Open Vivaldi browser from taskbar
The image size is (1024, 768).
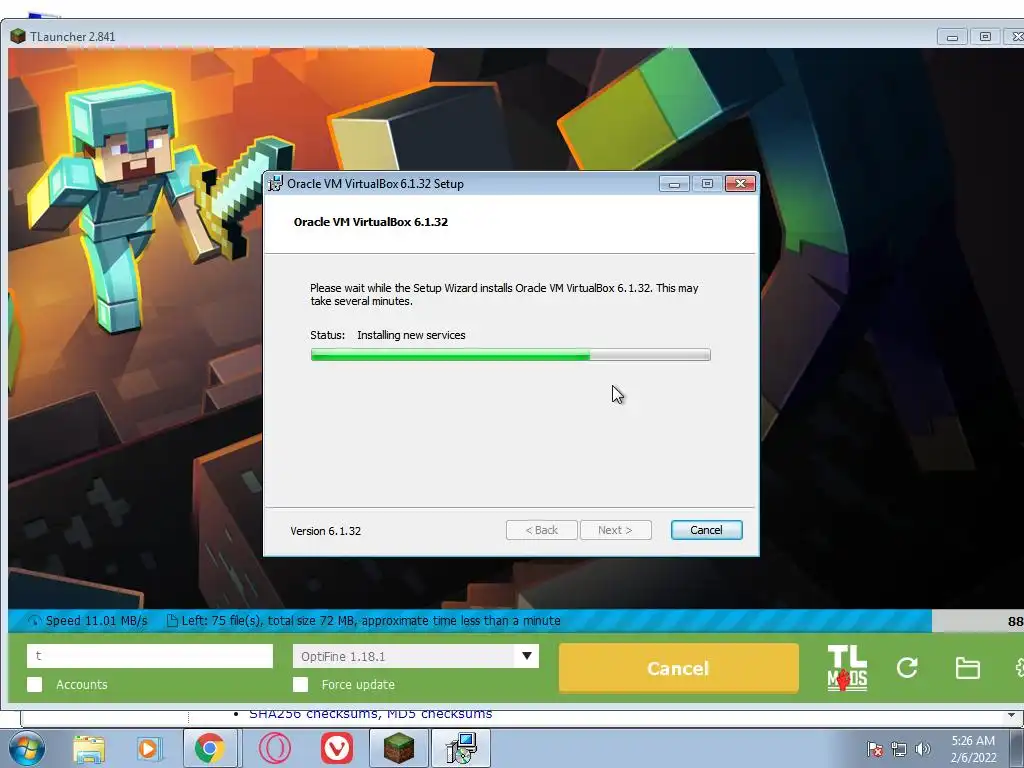coord(337,748)
